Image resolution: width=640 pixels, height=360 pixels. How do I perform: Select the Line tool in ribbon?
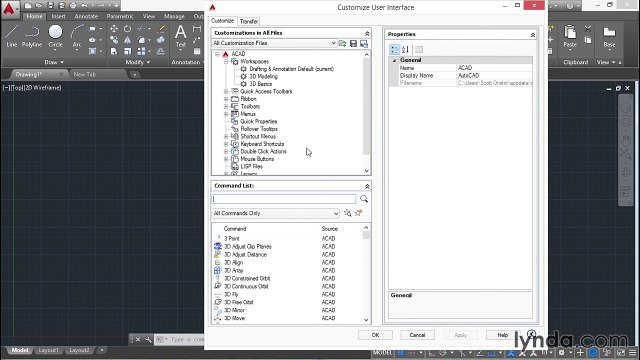click(x=11, y=36)
